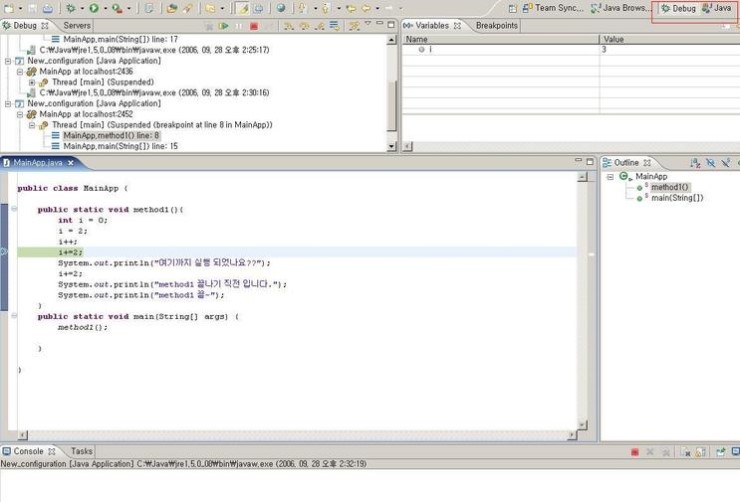Image resolution: width=740 pixels, height=502 pixels.
Task: Click the Print toolbar icon
Action: [48, 8]
